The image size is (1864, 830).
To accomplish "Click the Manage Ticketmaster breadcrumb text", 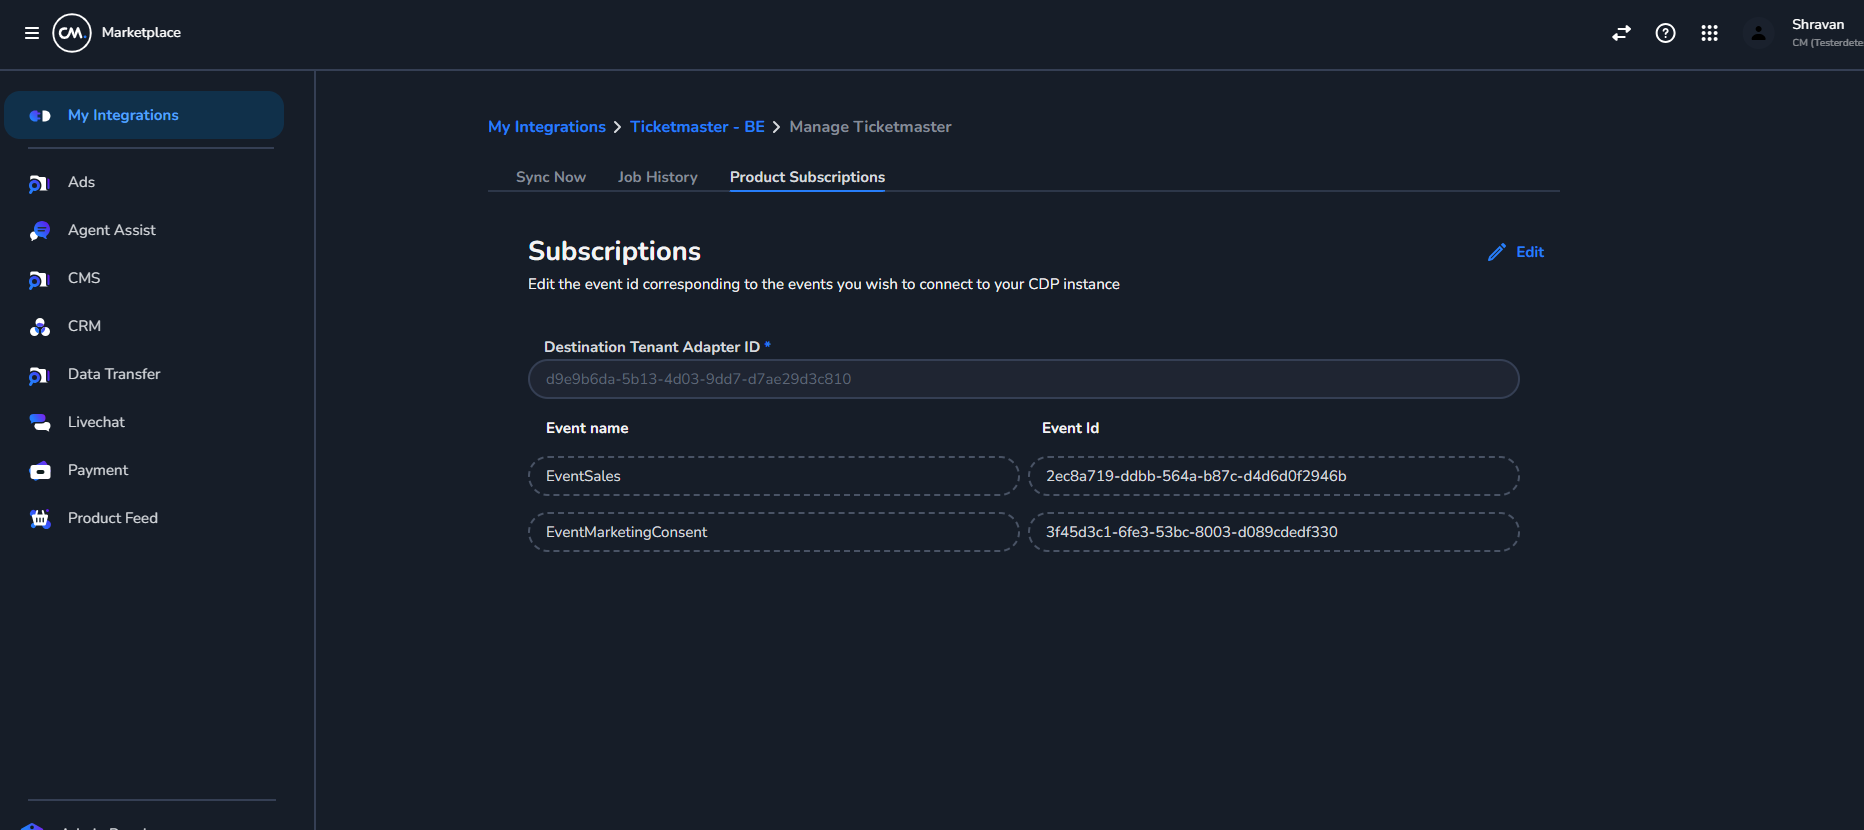I will [870, 127].
